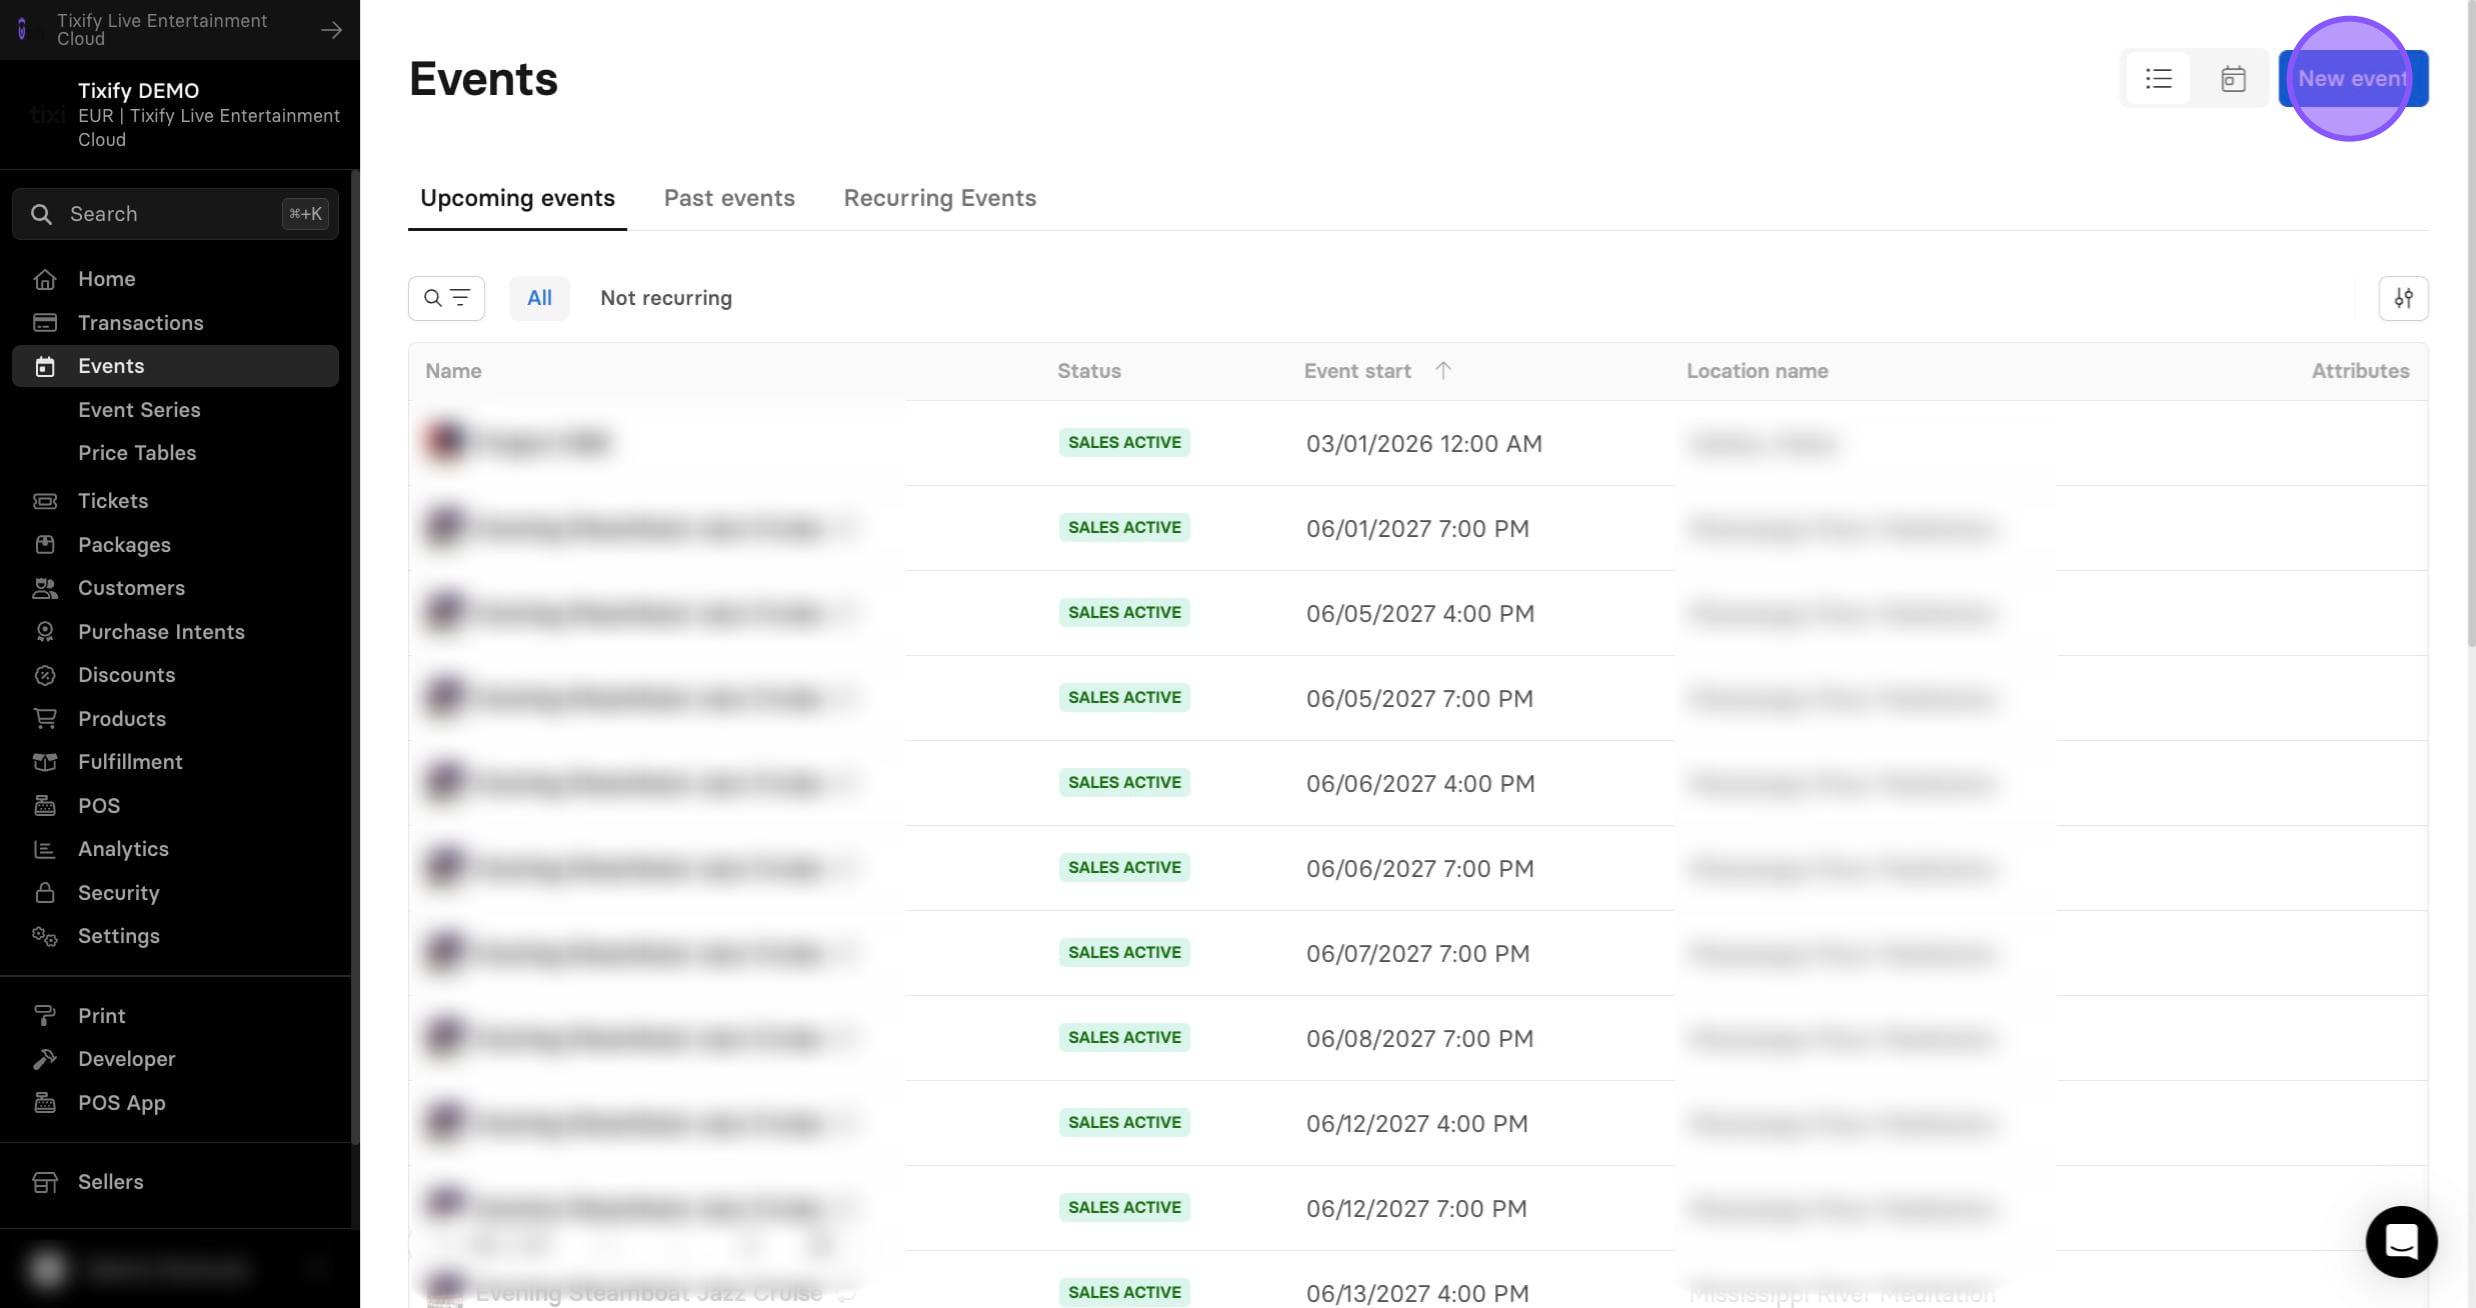Select Upcoming events tab
Image resolution: width=2476 pixels, height=1308 pixels.
pos(517,198)
